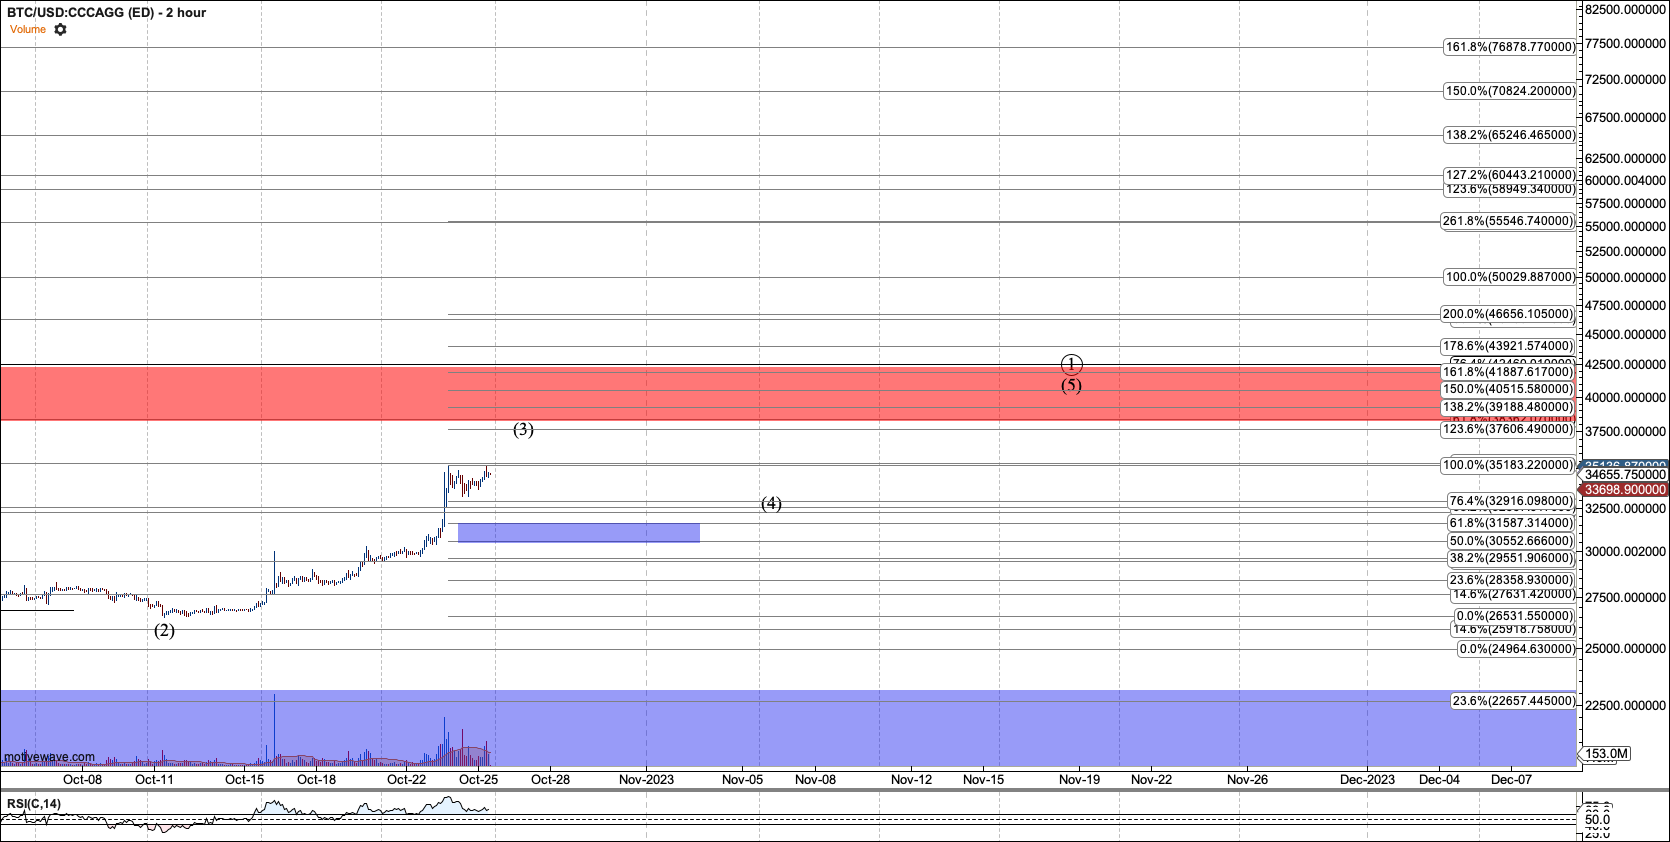Click red price tag 33698.900000
The image size is (1670, 842).
pyautogui.click(x=1625, y=490)
